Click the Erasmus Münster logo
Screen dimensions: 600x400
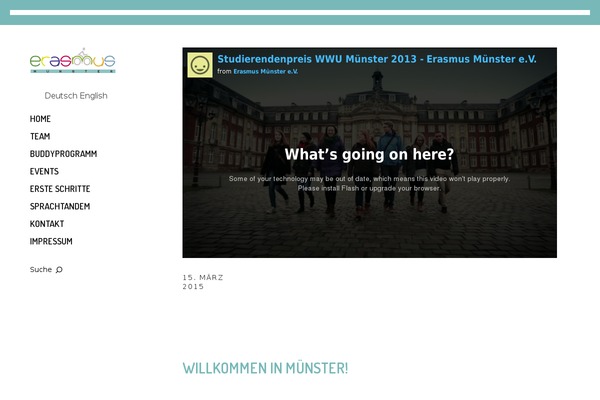72,61
